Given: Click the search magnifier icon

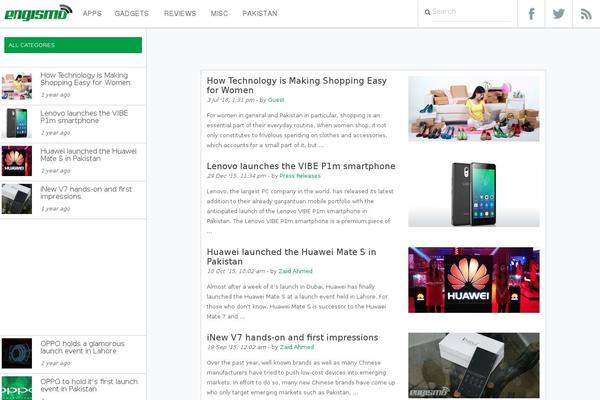Looking at the screenshot, I should [x=427, y=12].
